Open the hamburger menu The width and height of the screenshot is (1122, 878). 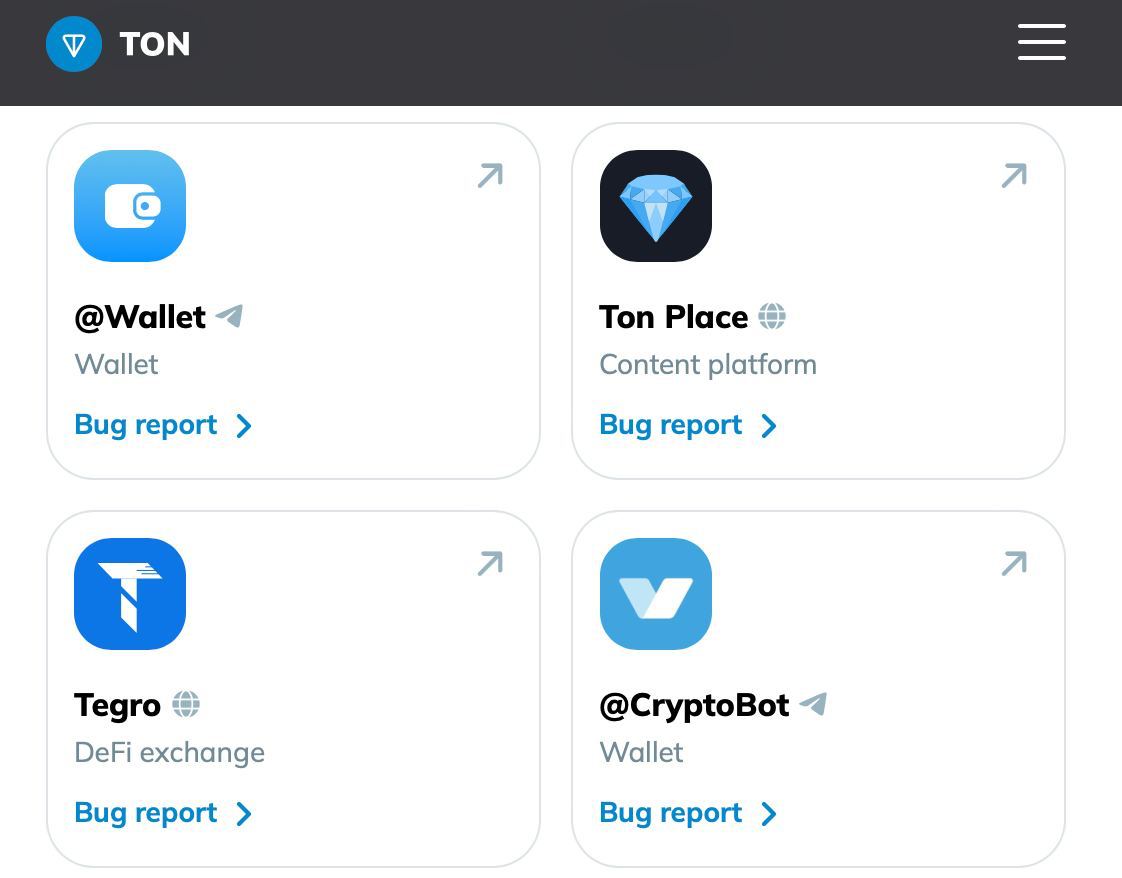click(1042, 42)
